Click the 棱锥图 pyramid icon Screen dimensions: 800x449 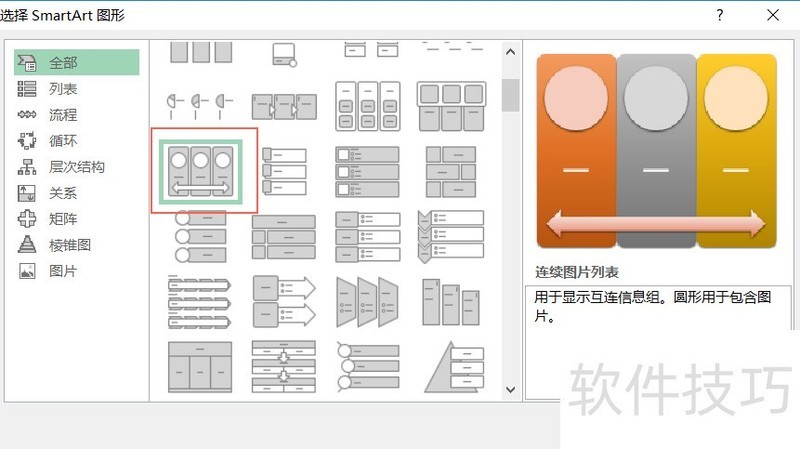(x=27, y=245)
